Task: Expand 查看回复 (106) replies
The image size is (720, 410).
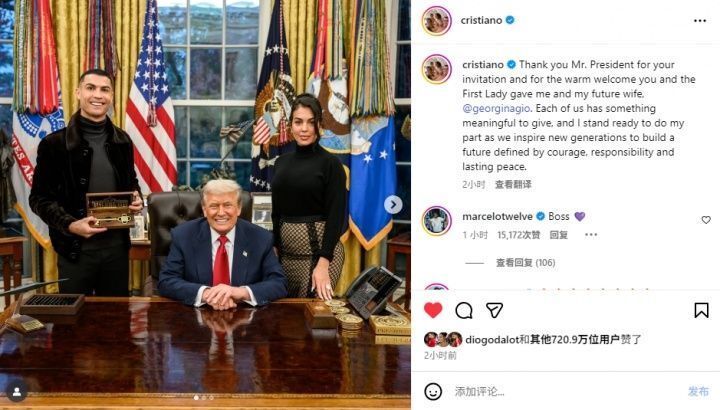Action: (525, 263)
